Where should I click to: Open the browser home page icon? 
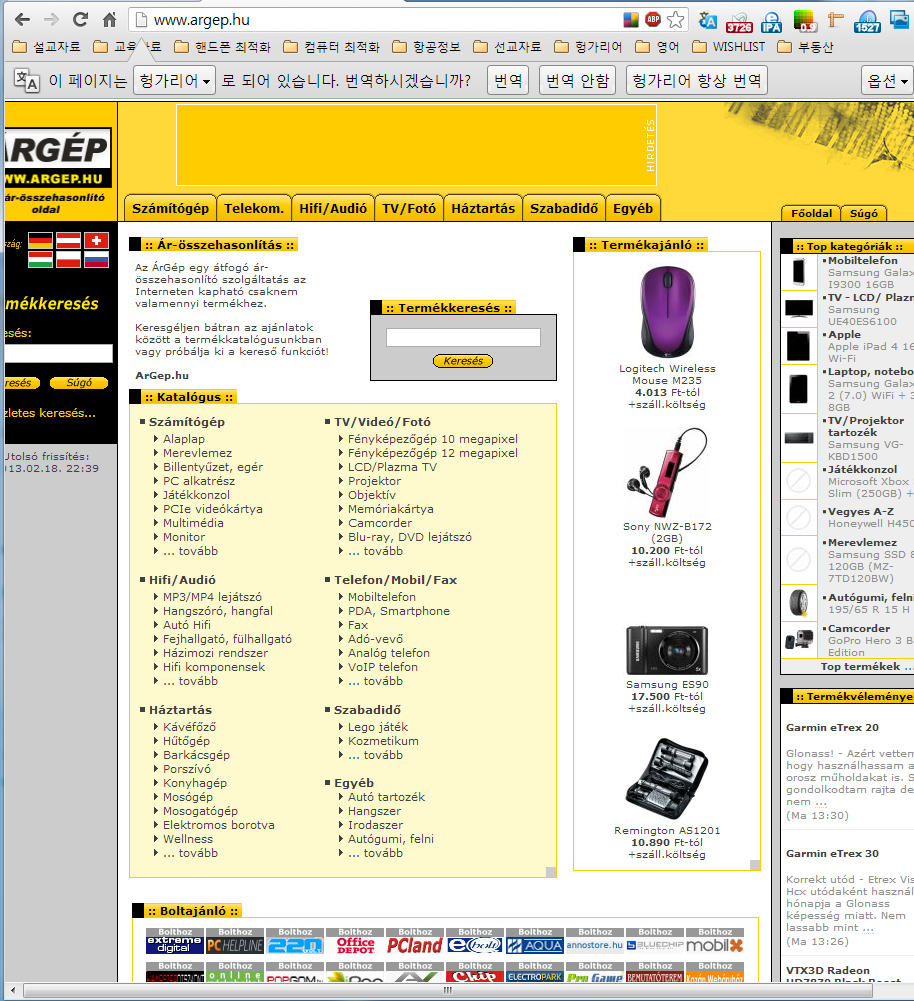coord(110,20)
